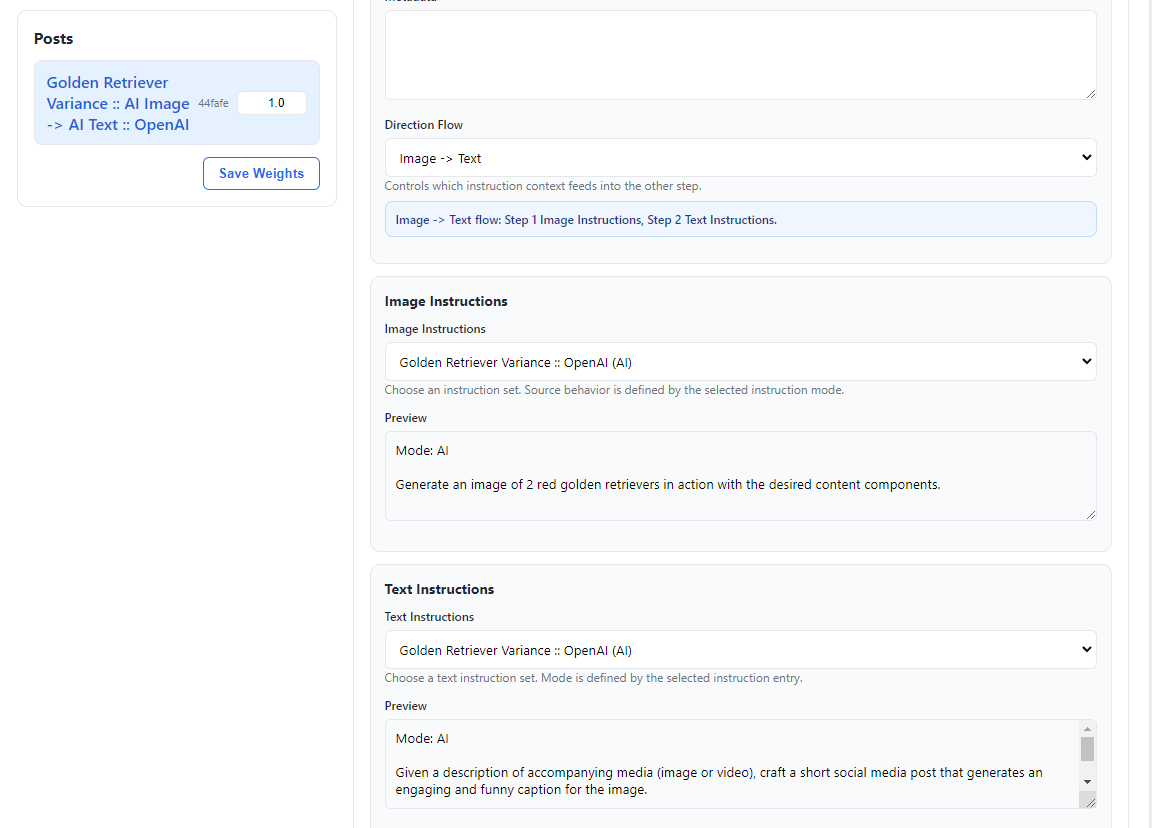Open the Golden Retriever Variance post link

click(117, 104)
